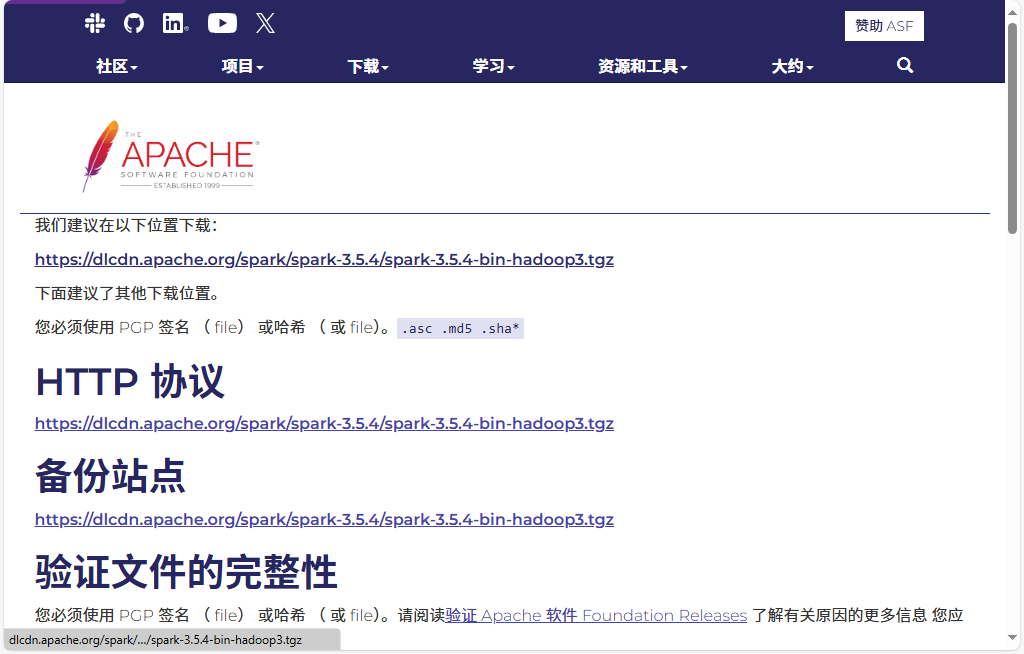Expand the 大约 dropdown menu
The height and width of the screenshot is (654, 1024).
tap(792, 67)
